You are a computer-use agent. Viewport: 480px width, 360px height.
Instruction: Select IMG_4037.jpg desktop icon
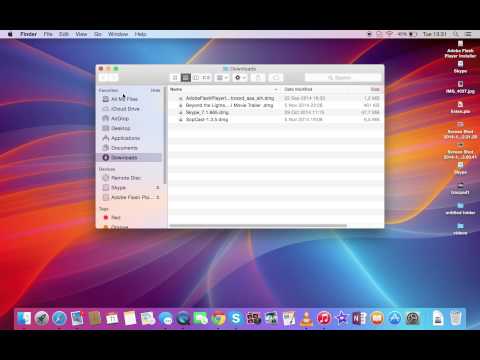(x=460, y=87)
